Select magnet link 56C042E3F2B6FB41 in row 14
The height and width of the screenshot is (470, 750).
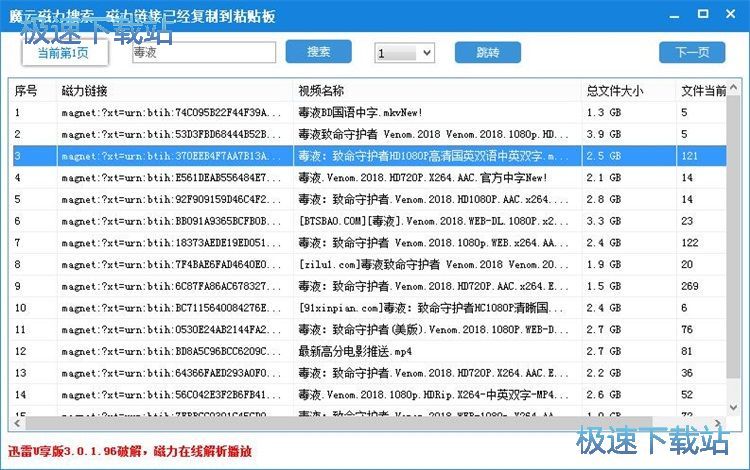pos(171,395)
